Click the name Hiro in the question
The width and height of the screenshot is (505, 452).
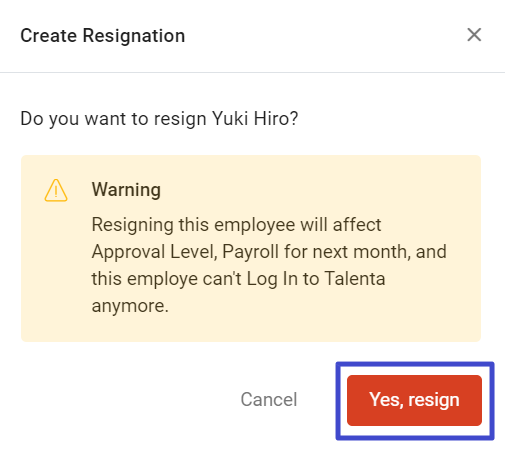pos(276,118)
